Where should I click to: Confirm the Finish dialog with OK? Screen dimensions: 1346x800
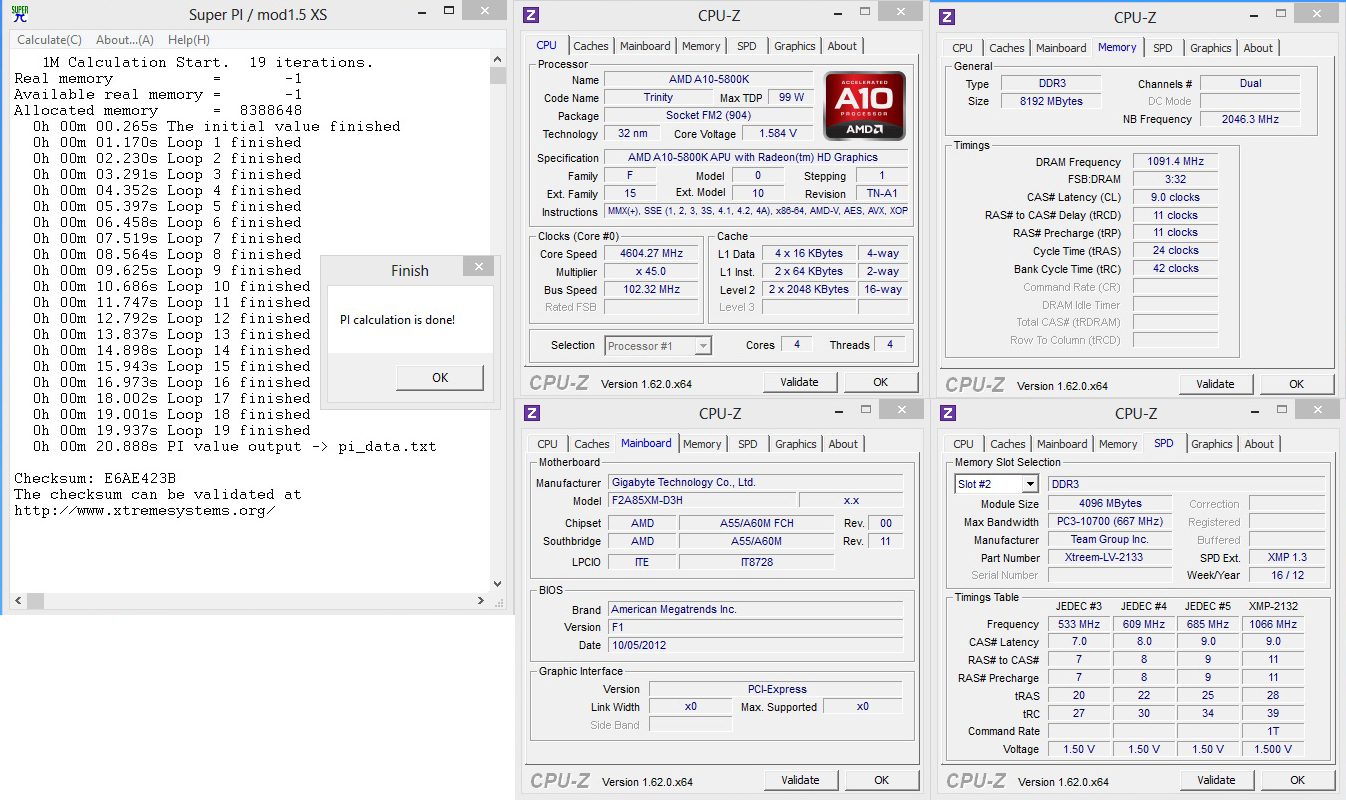[x=440, y=377]
